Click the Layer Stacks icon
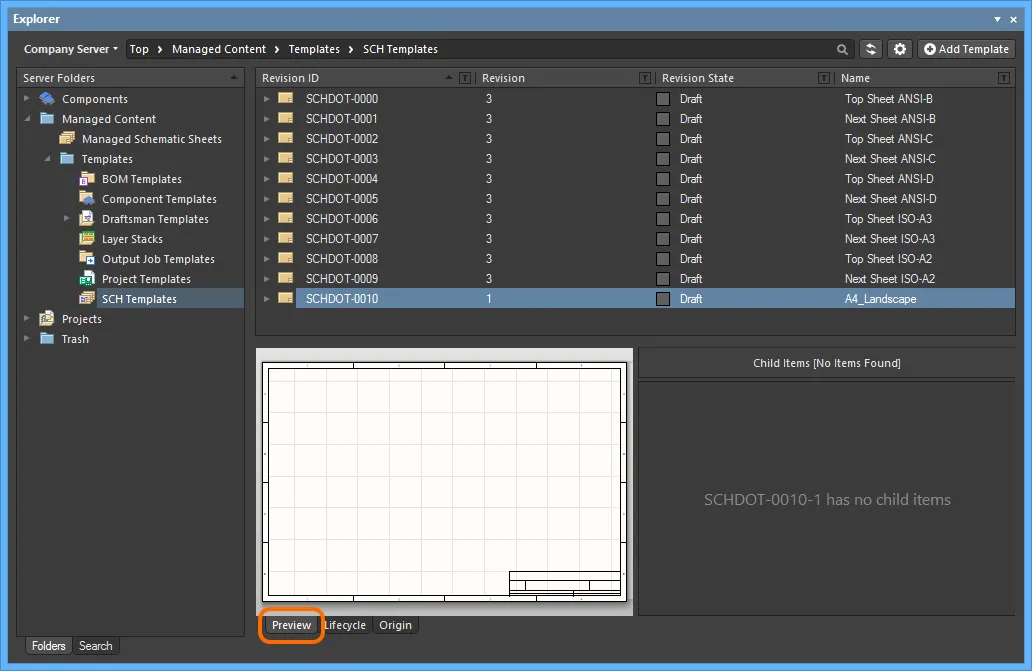Image resolution: width=1032 pixels, height=671 pixels. click(87, 239)
